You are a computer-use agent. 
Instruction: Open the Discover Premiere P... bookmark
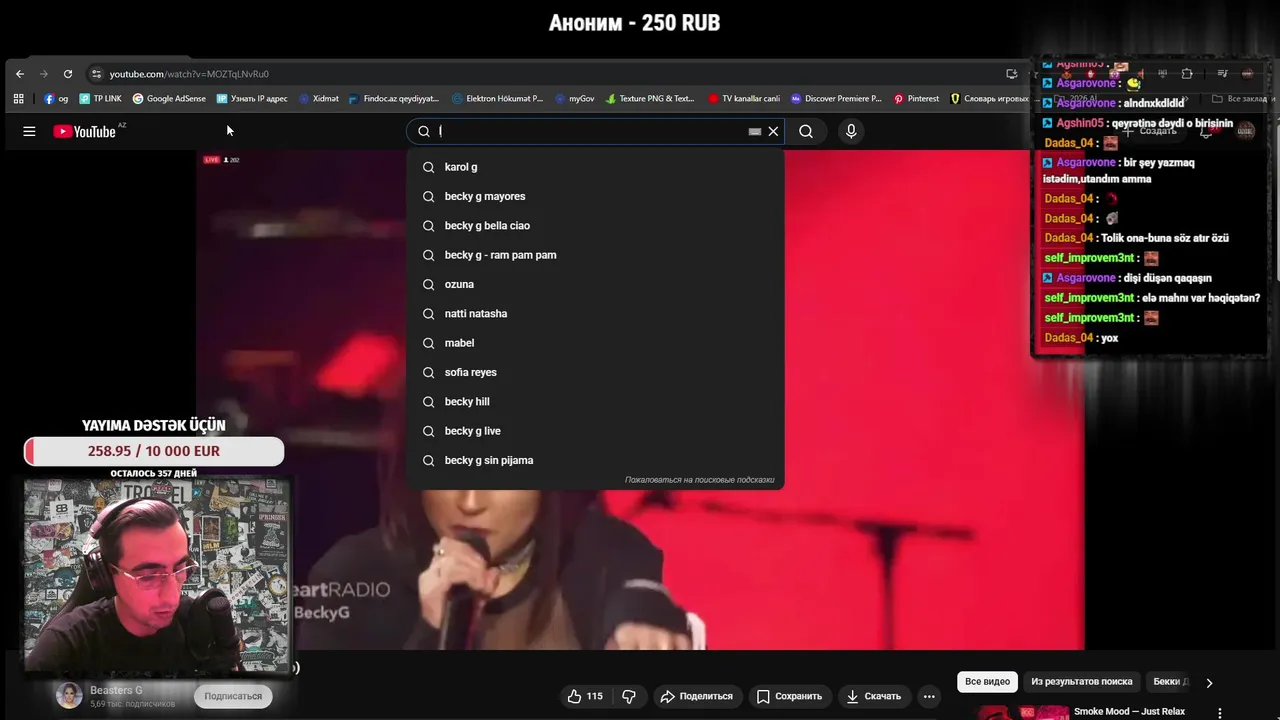point(836,99)
